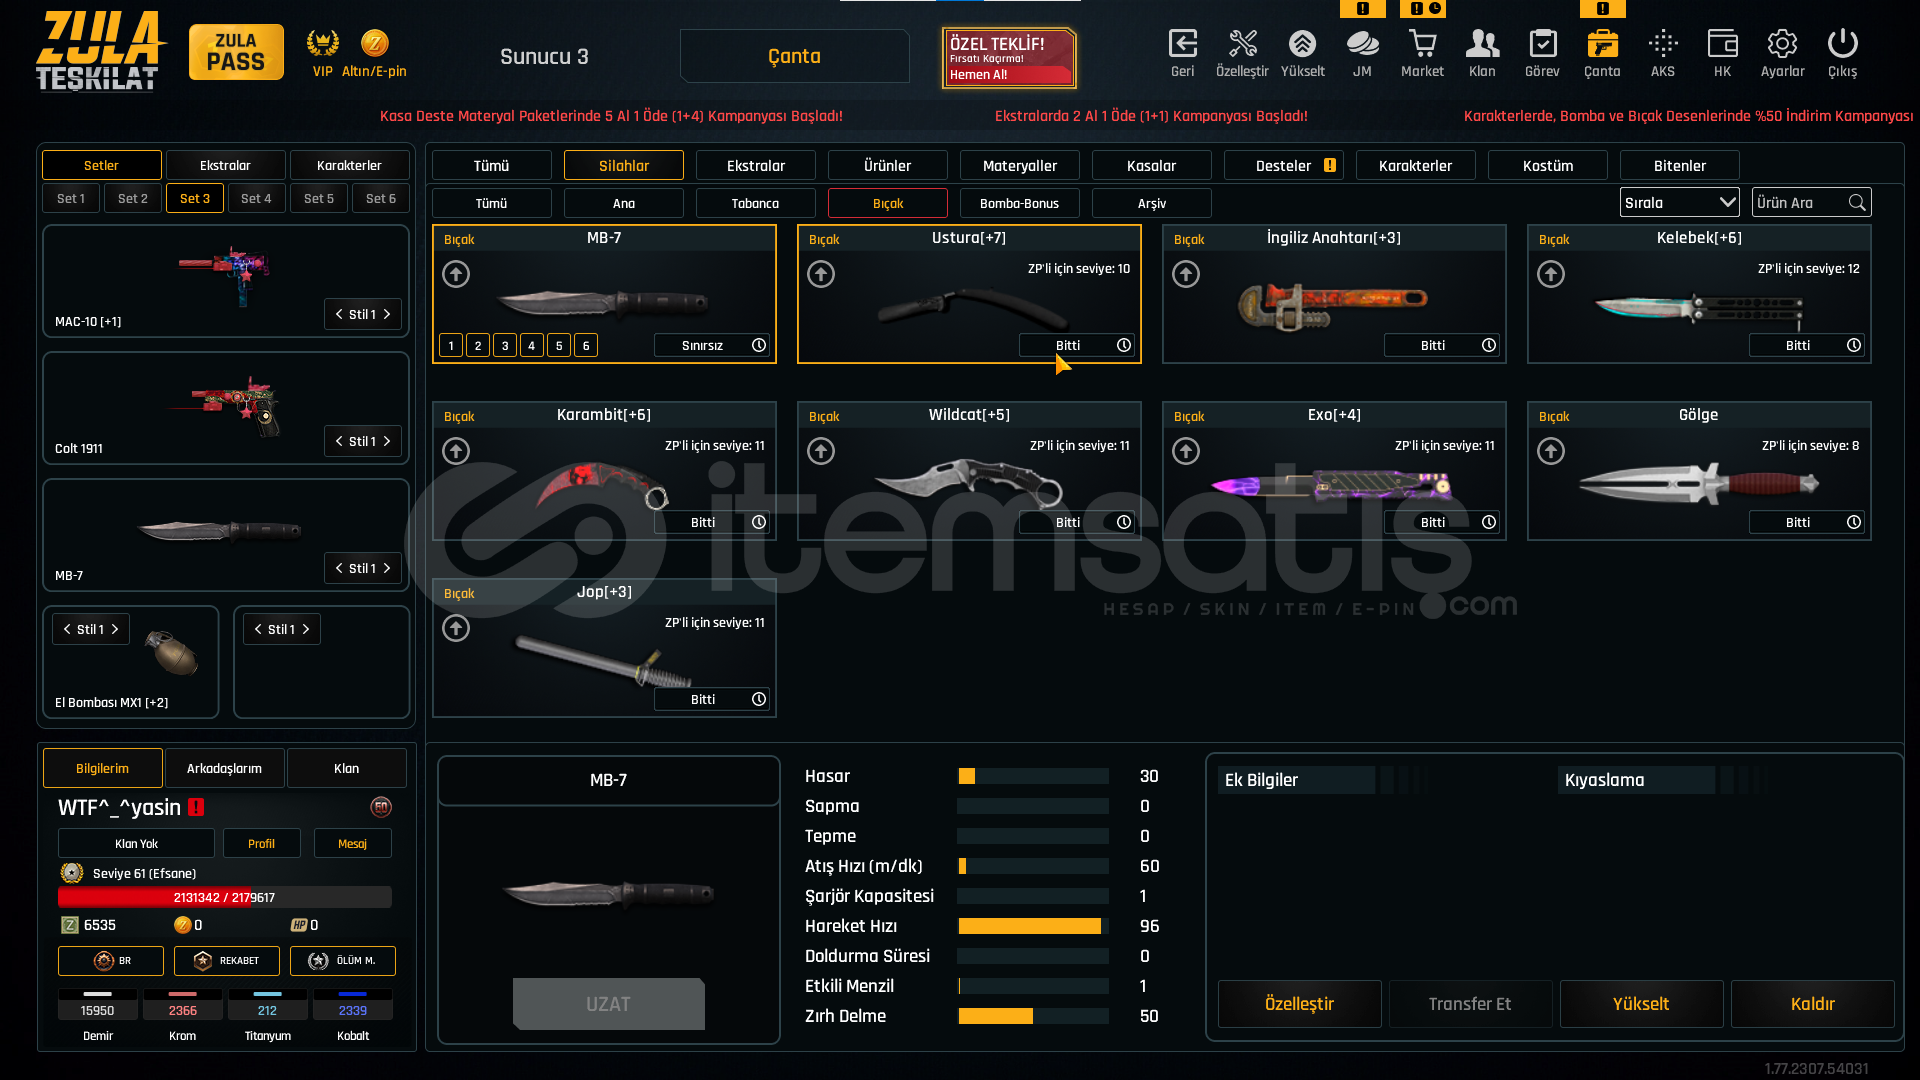
Task: Open the VIP laurel icon
Action: click(x=322, y=43)
